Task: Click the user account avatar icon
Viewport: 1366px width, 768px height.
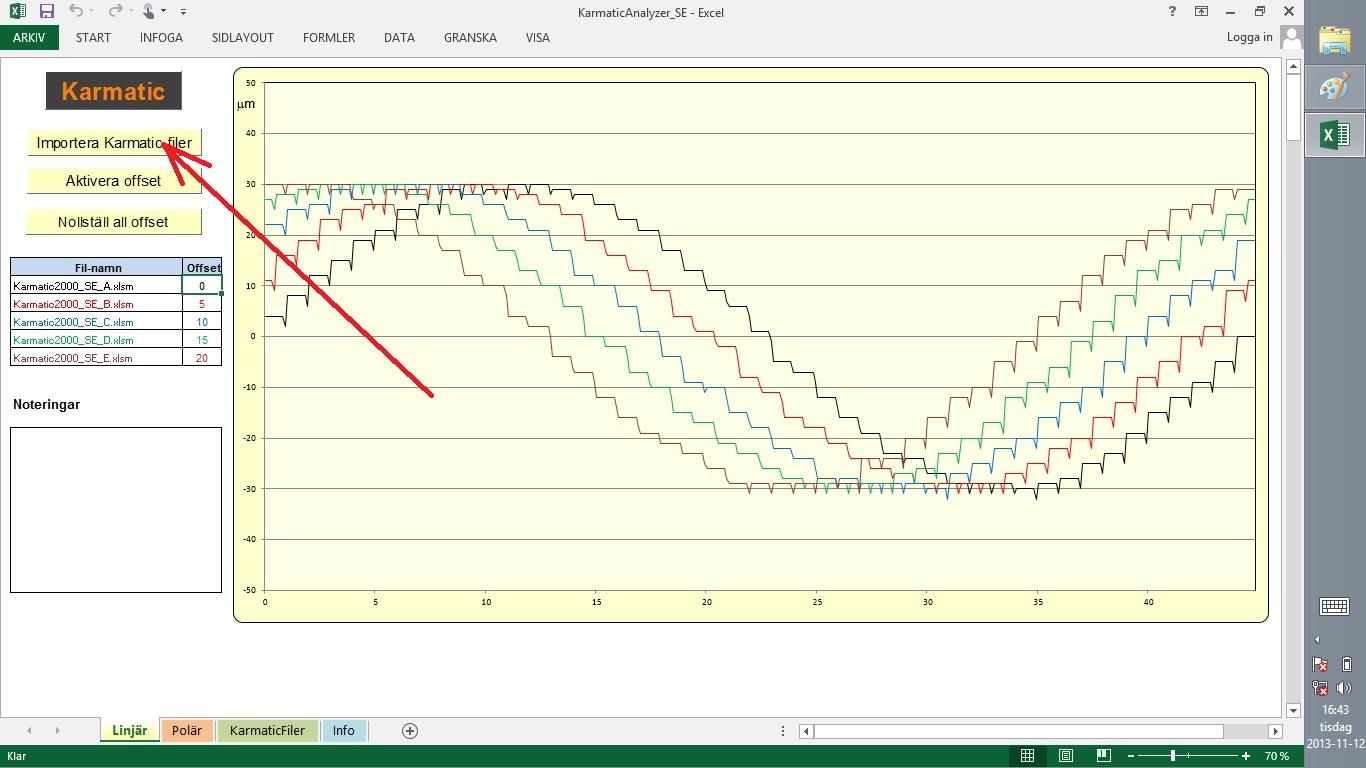Action: point(1291,38)
